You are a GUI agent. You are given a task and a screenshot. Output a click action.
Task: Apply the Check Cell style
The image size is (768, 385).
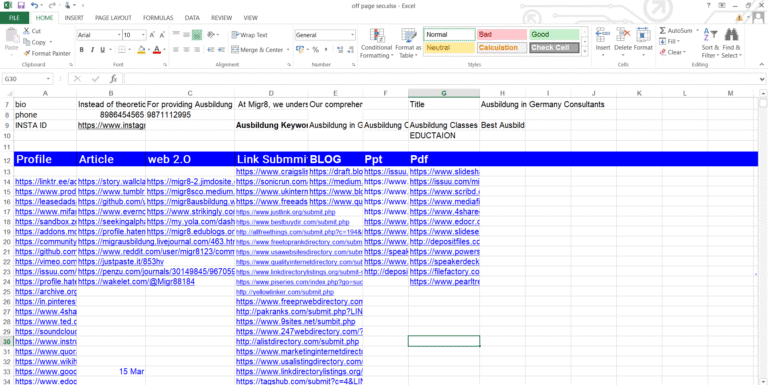[554, 48]
